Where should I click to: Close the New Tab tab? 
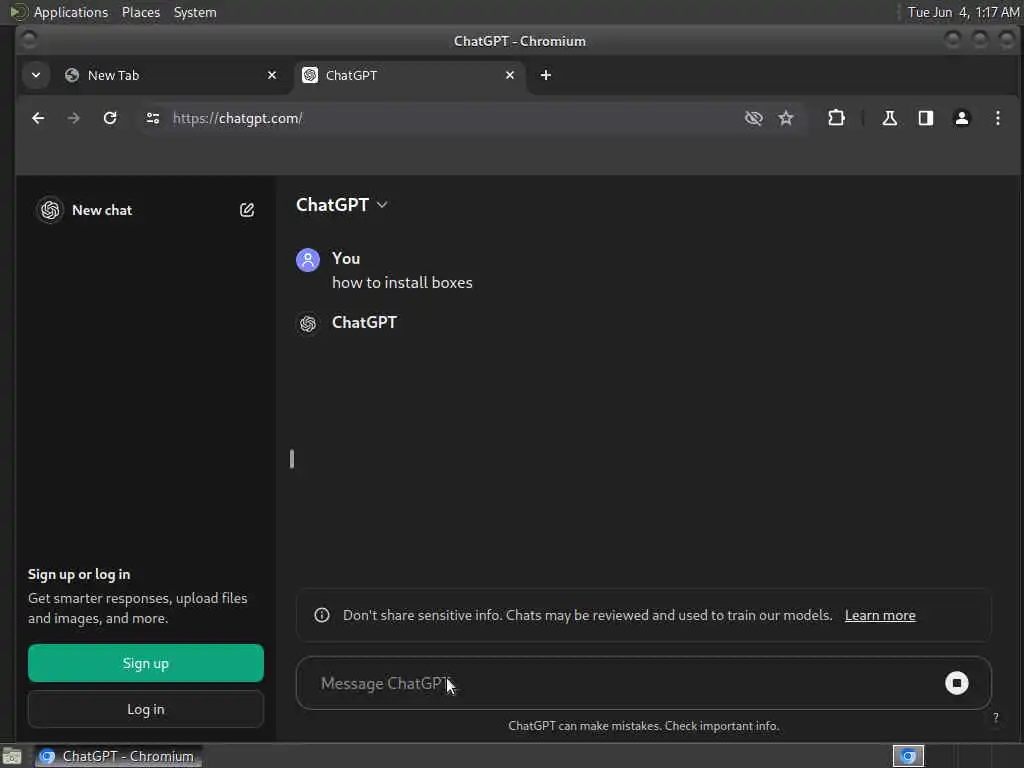272,75
